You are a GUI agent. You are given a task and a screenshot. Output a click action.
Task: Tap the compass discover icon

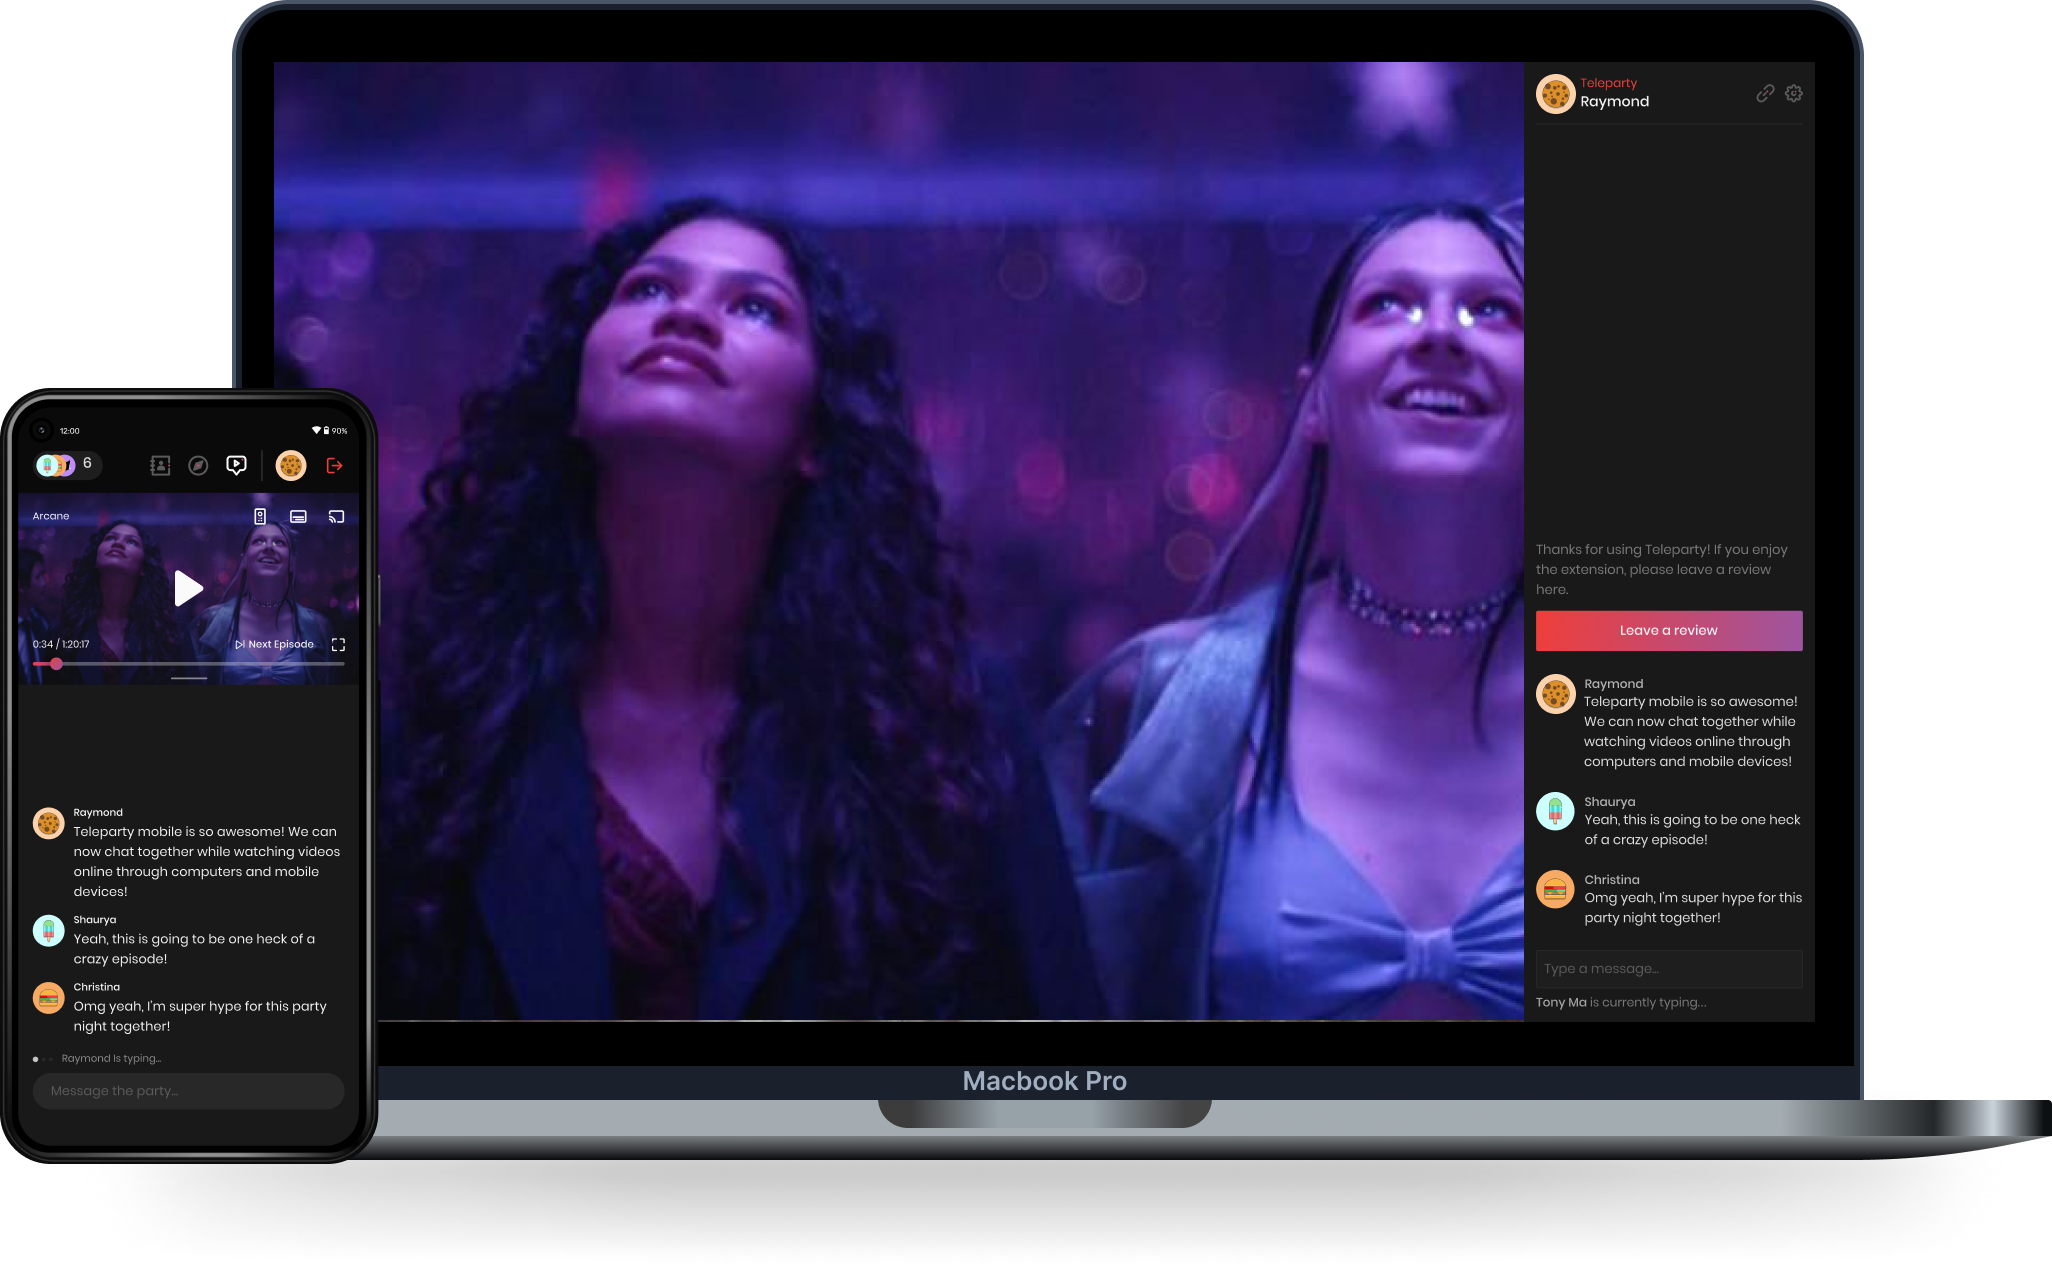(198, 465)
